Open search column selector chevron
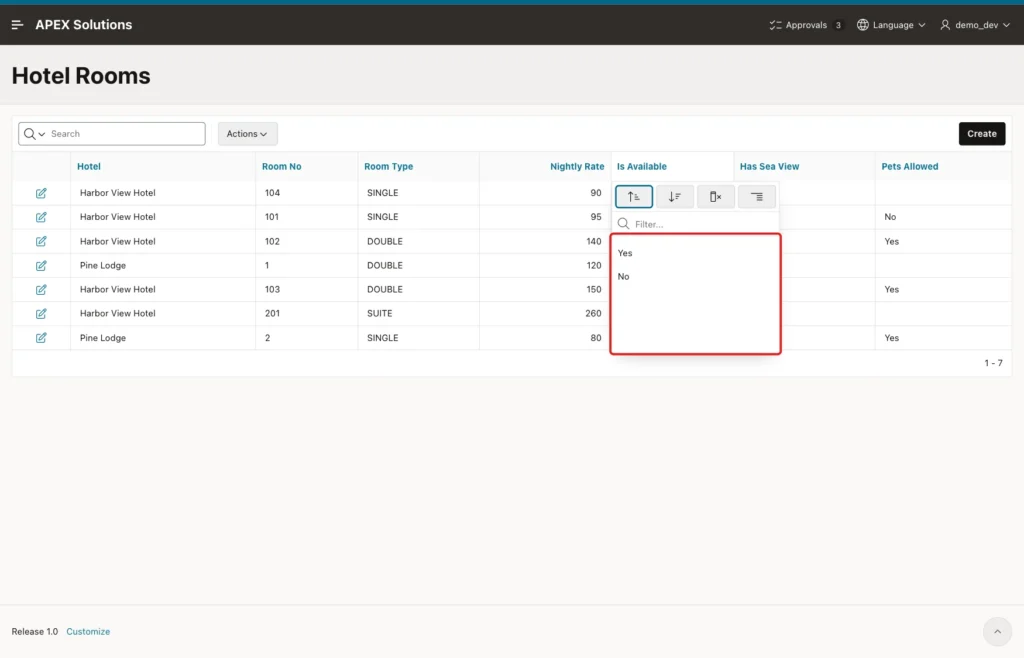Viewport: 1024px width, 658px height. [42, 134]
